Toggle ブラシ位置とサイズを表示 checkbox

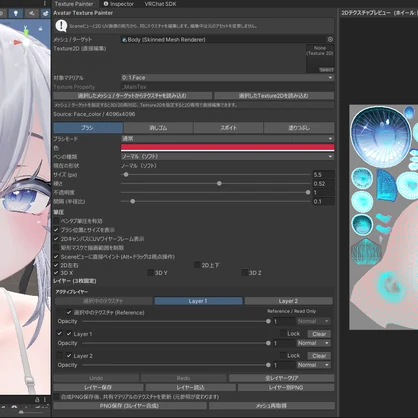click(x=56, y=230)
